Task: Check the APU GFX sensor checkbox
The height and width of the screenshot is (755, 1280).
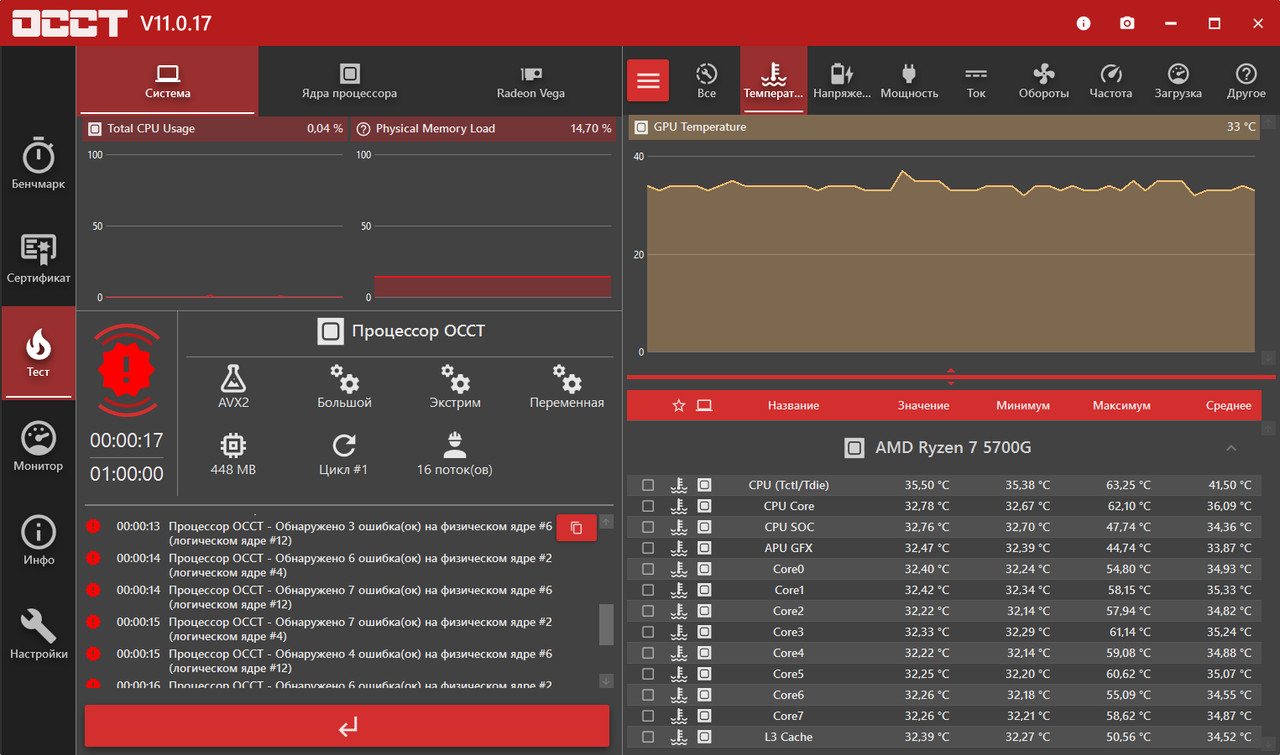Action: [x=648, y=548]
